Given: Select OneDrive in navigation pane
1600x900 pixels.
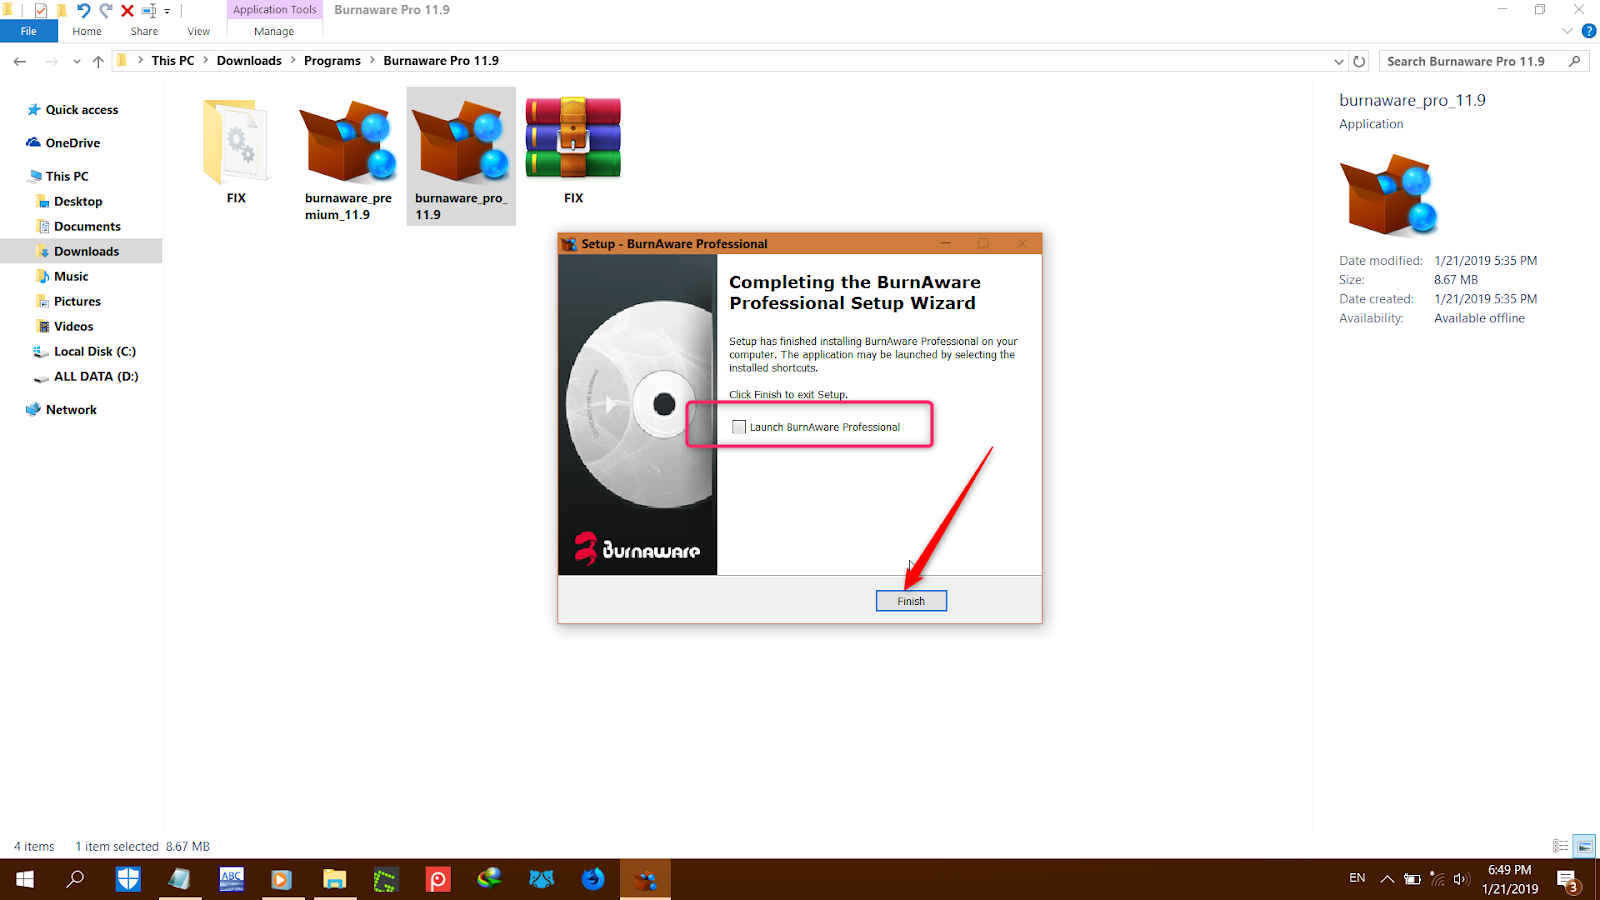Looking at the screenshot, I should coord(63,143).
